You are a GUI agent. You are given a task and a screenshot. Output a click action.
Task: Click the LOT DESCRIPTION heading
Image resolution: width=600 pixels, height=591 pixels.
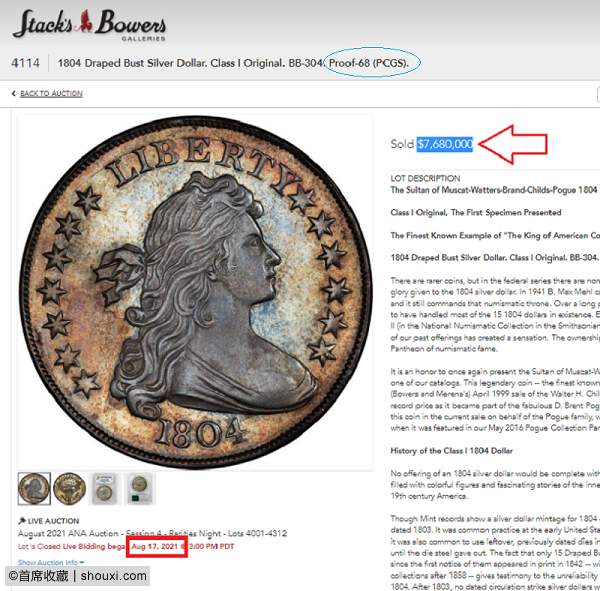425,178
